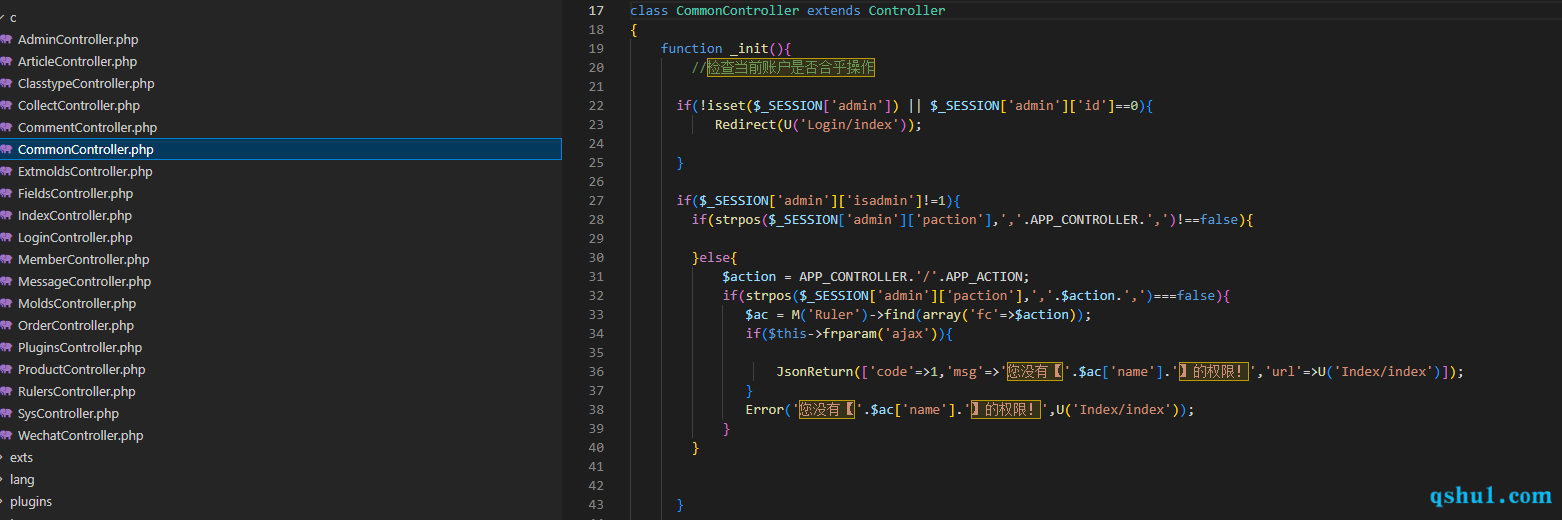The image size is (1562, 520).
Task: Select the highlighted CommonController.php file
Action: coord(280,149)
